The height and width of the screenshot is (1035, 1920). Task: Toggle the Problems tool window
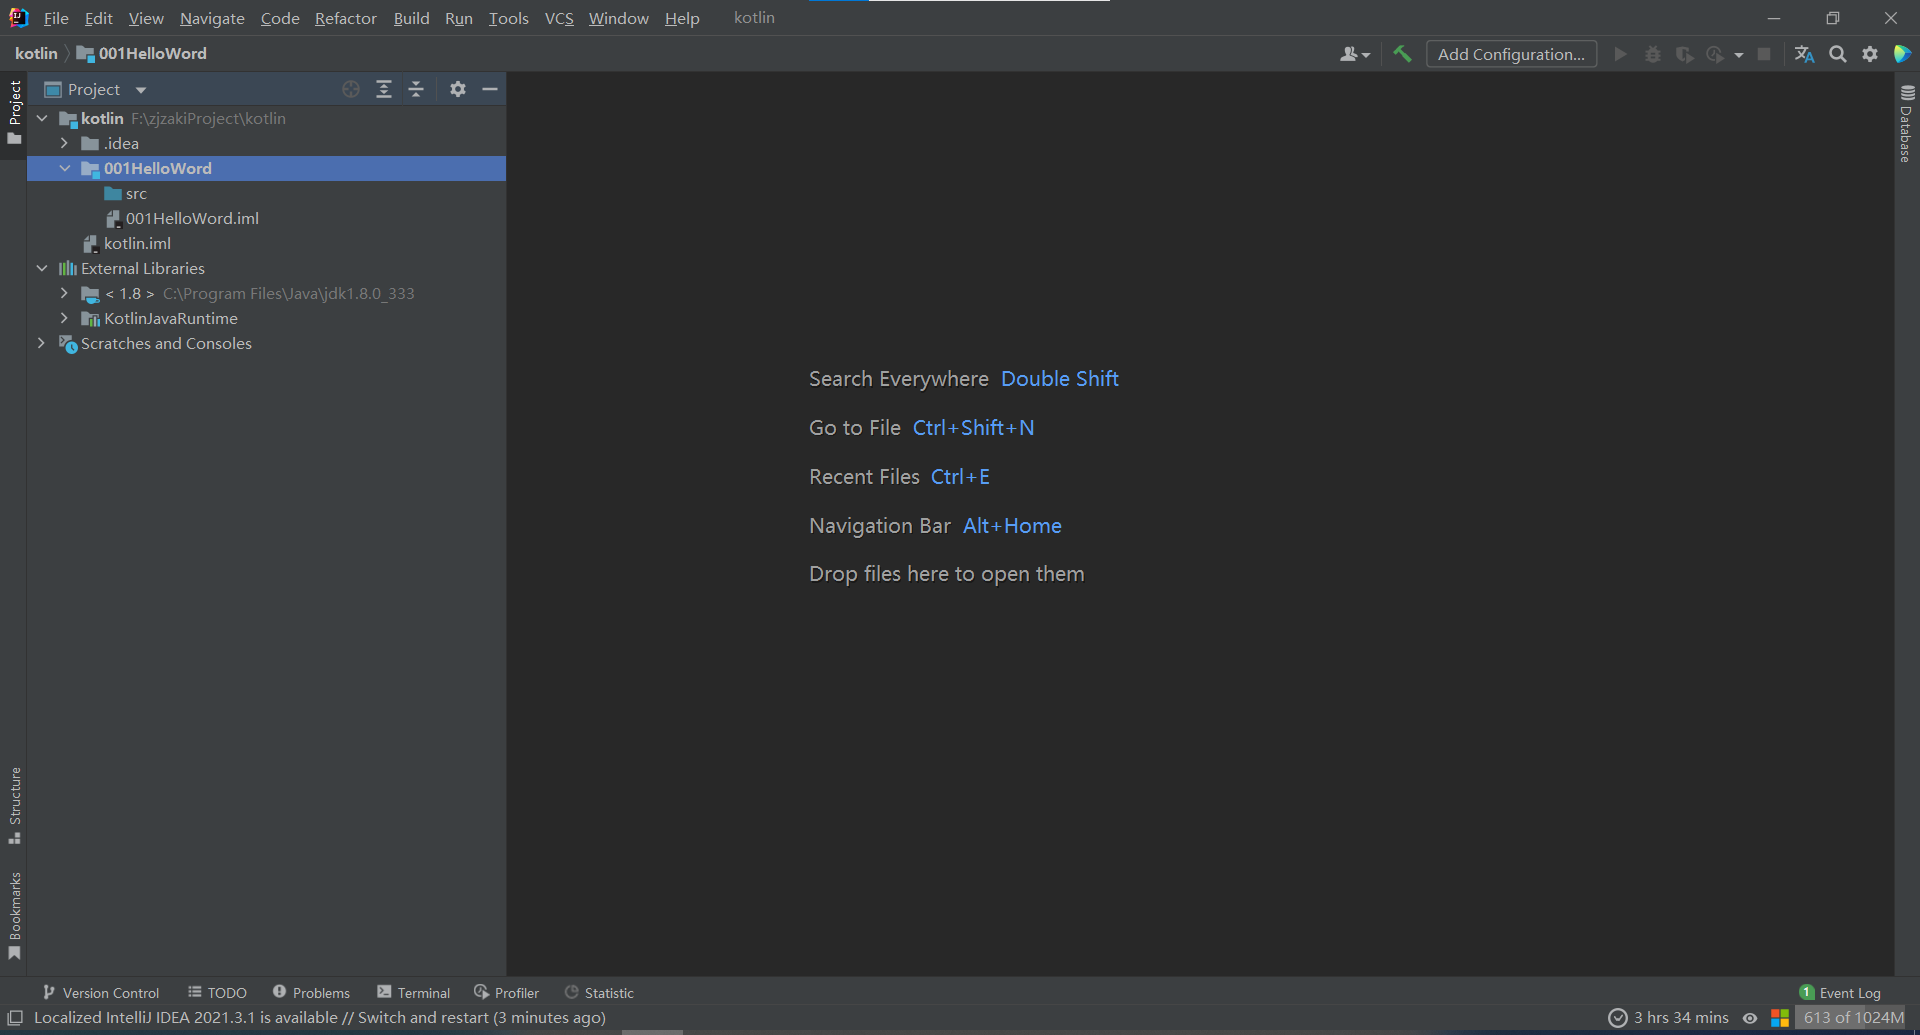[311, 993]
